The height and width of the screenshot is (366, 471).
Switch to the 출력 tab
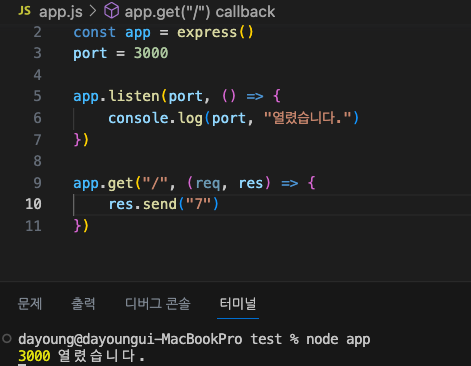pos(83,304)
